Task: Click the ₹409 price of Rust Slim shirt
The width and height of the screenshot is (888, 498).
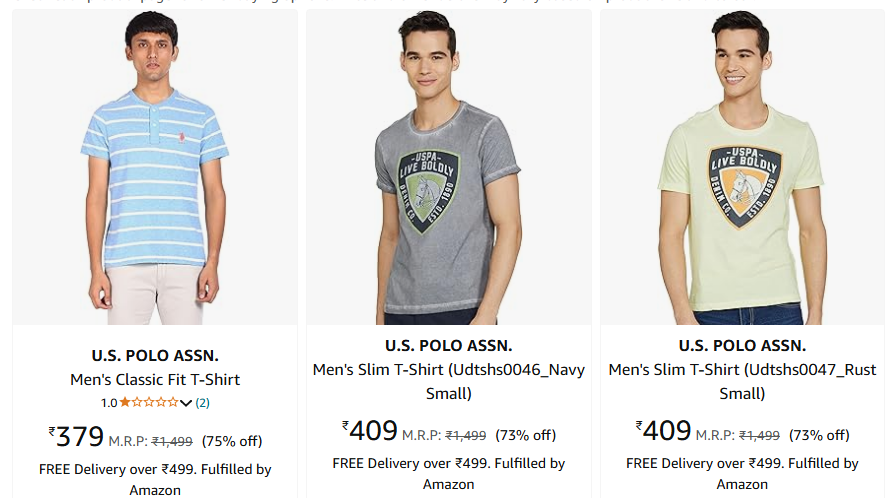Action: (x=663, y=431)
